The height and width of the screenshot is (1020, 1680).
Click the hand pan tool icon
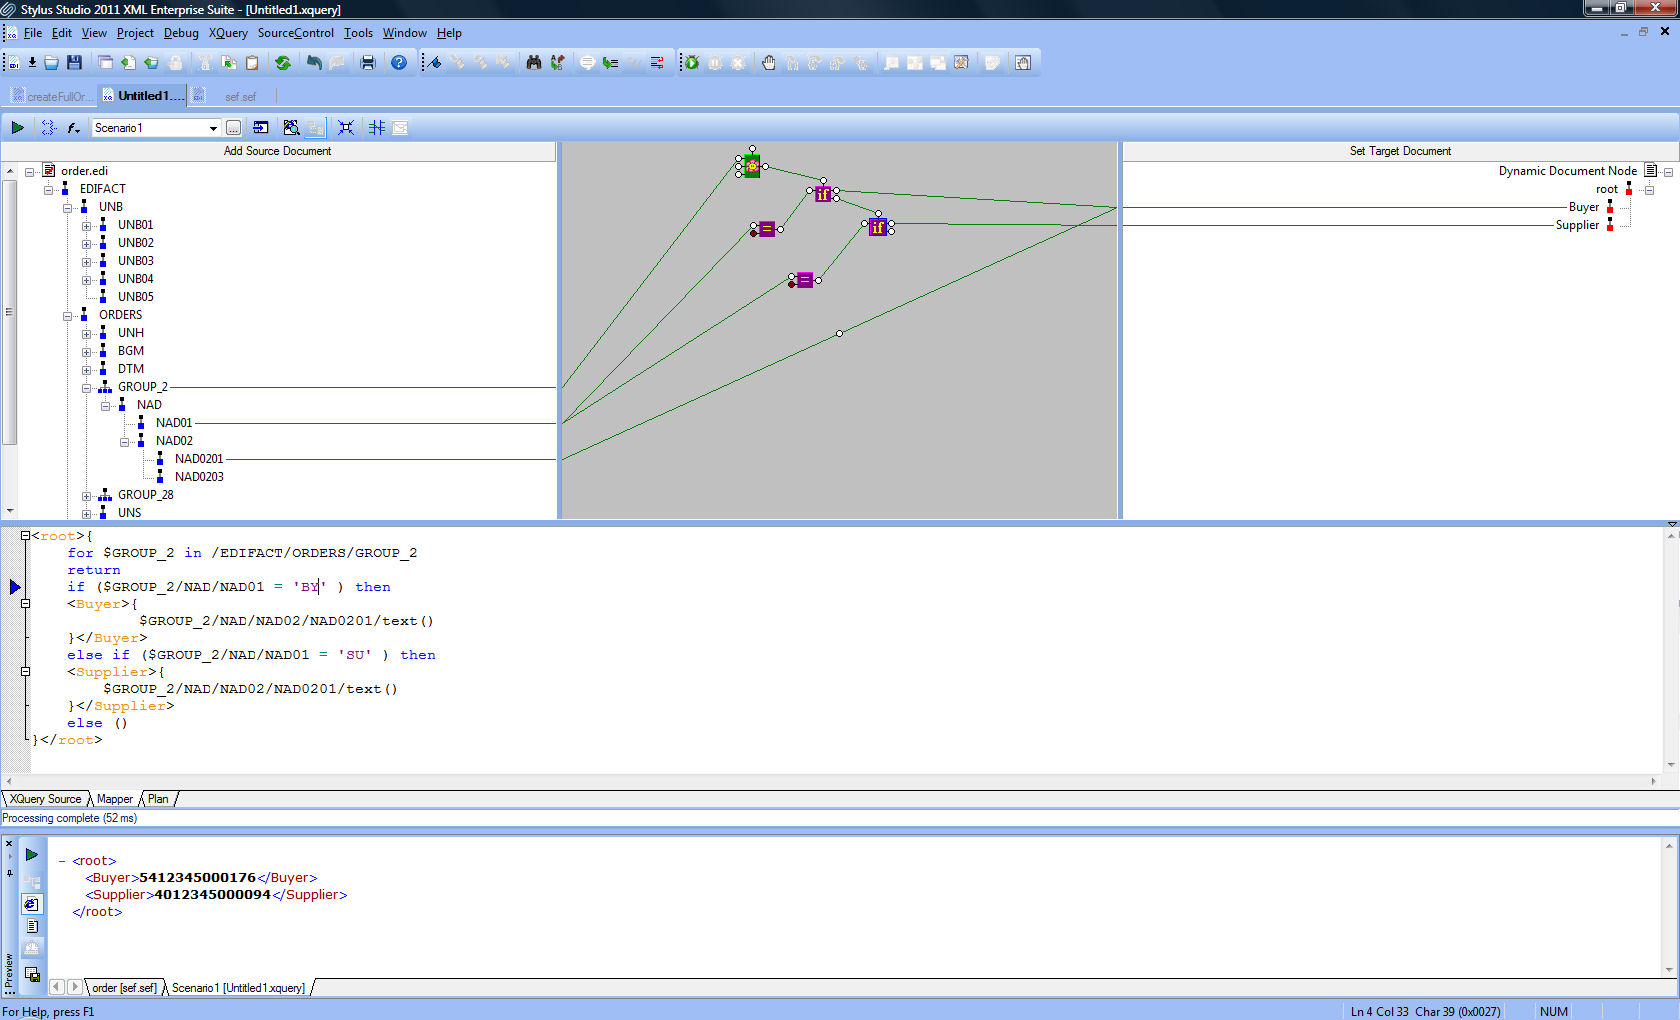tap(768, 63)
